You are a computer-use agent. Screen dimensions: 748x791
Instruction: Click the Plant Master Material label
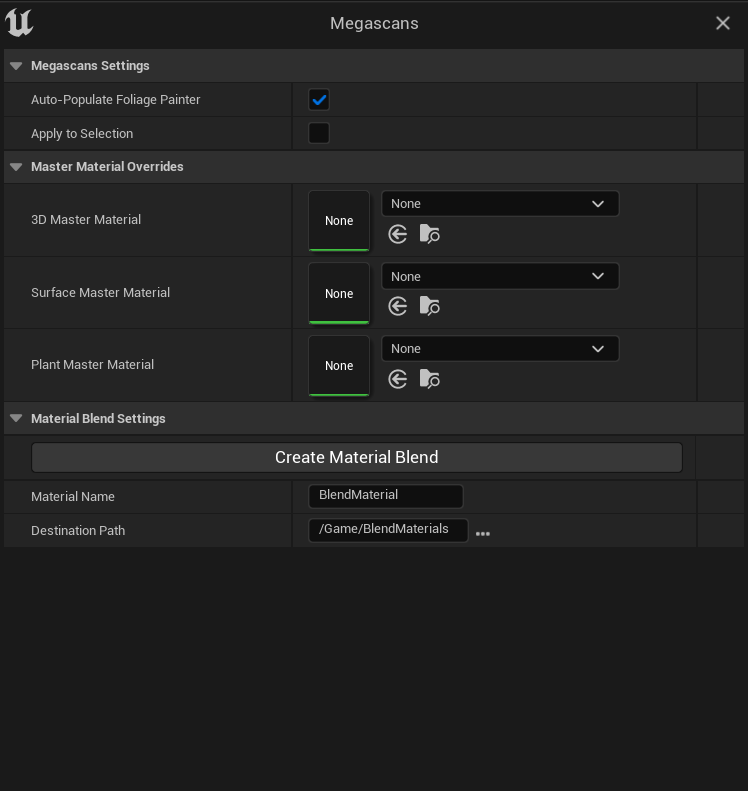(92, 365)
